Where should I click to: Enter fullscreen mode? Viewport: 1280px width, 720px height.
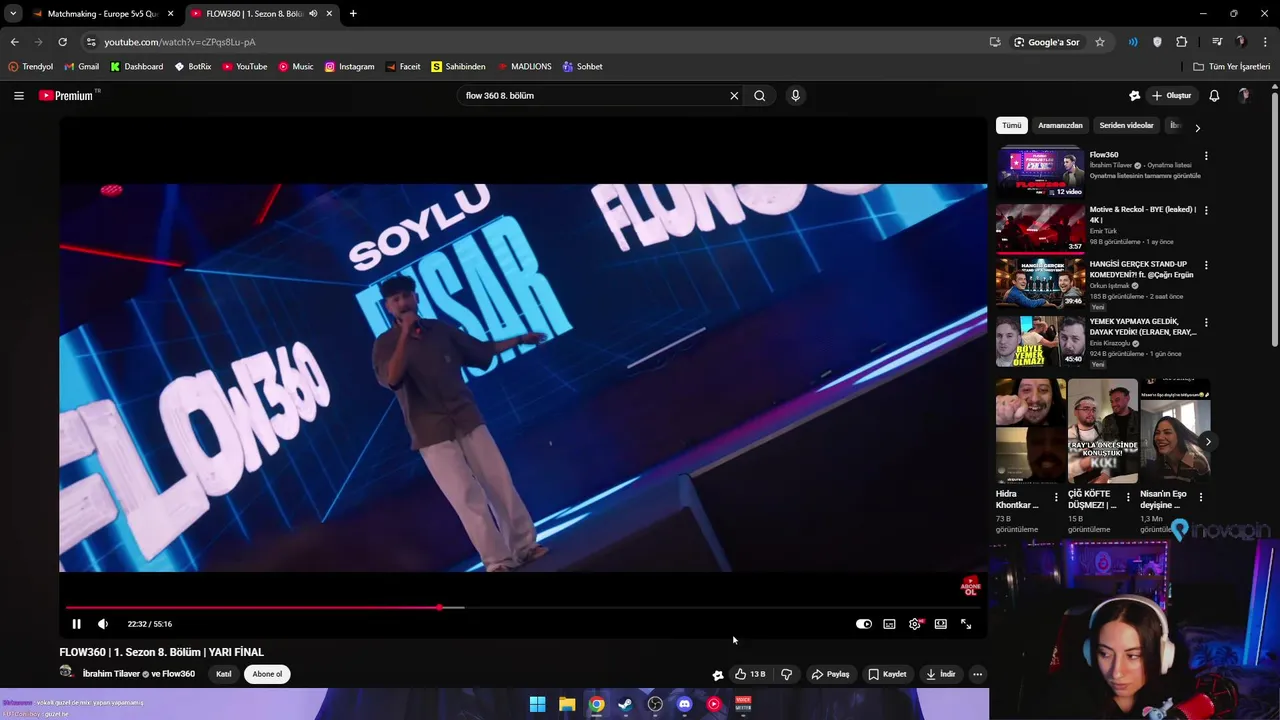click(966, 624)
